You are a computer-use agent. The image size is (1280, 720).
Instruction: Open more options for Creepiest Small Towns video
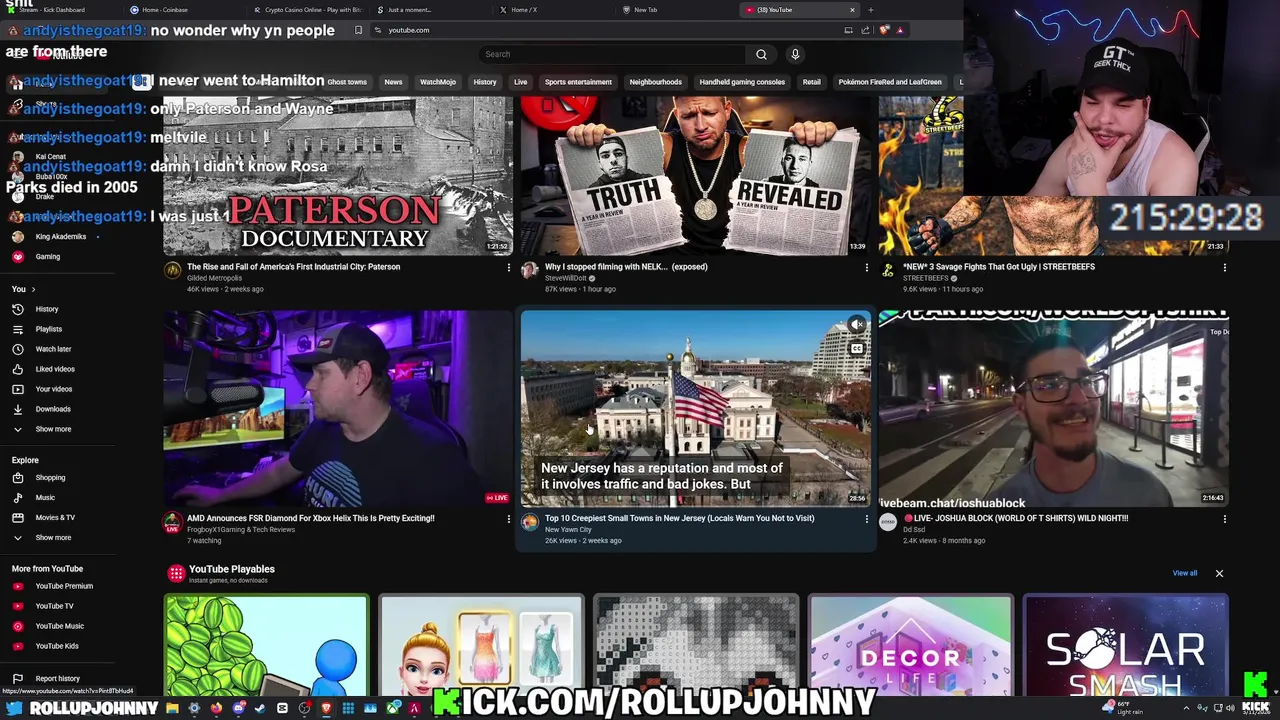coord(866,519)
